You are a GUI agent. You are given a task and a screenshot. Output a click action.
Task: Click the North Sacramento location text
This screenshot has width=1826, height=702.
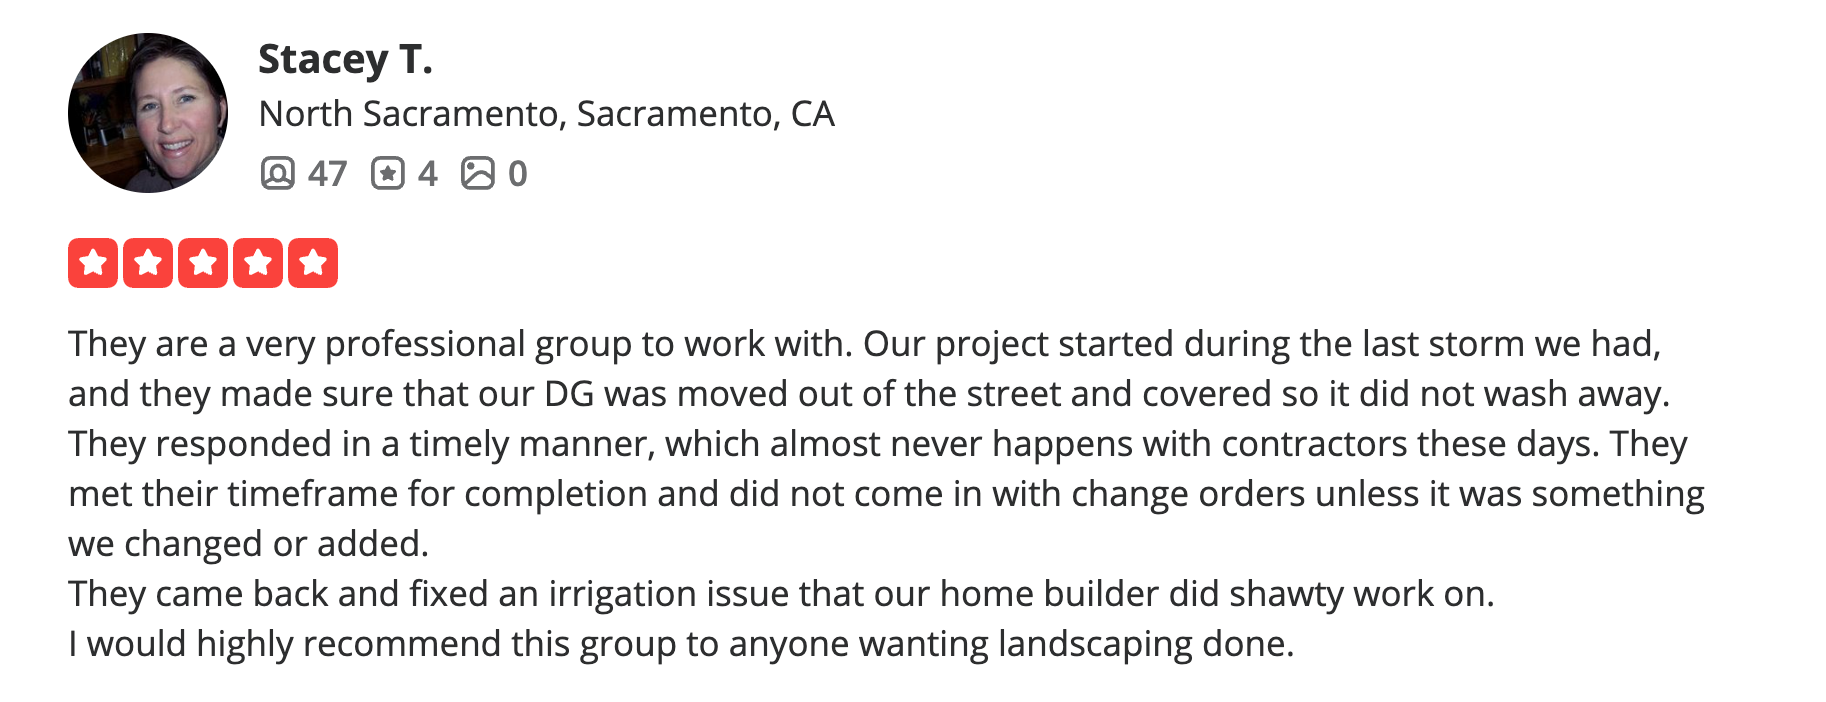(x=546, y=114)
